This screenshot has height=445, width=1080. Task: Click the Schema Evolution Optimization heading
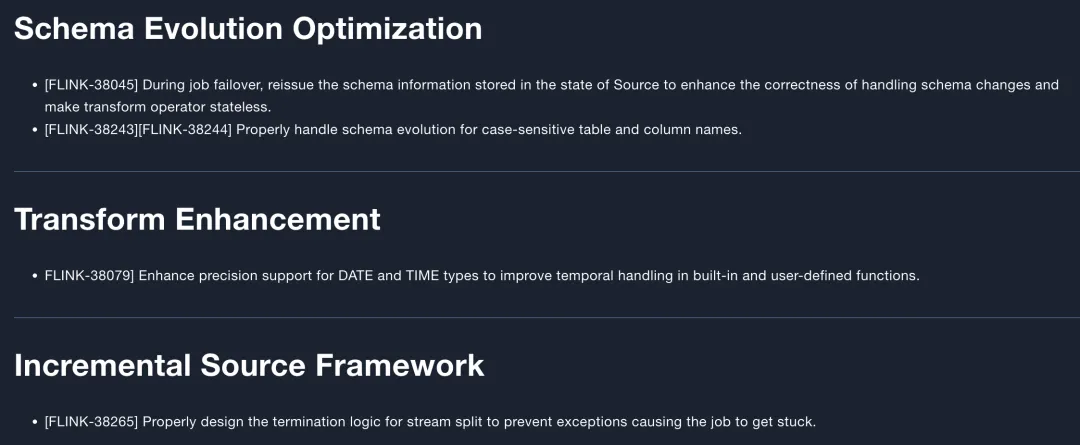tap(248, 28)
